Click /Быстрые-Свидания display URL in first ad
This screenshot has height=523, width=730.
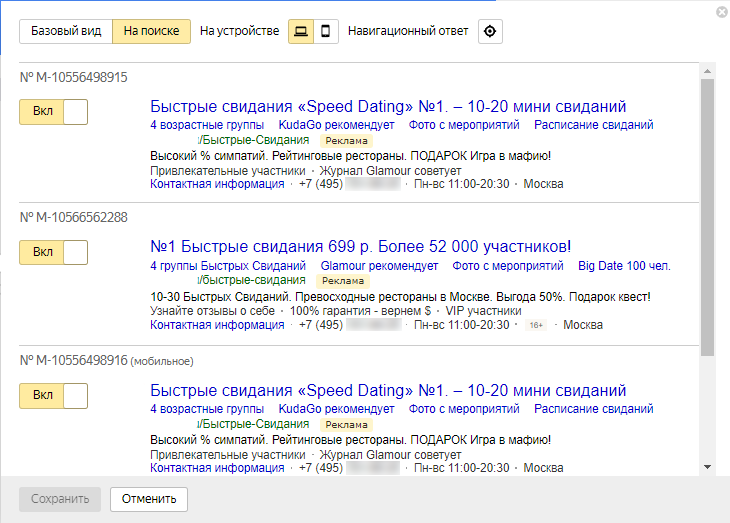pos(253,140)
